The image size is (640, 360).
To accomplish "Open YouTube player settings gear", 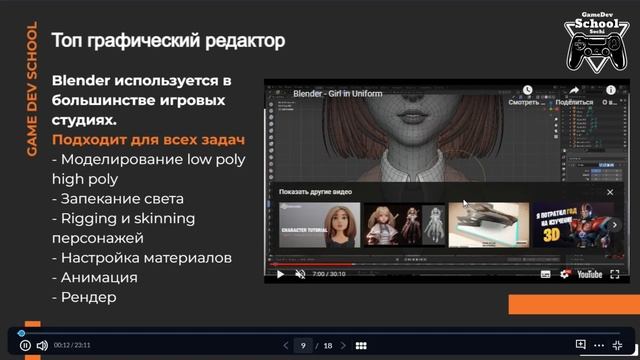I will (565, 274).
